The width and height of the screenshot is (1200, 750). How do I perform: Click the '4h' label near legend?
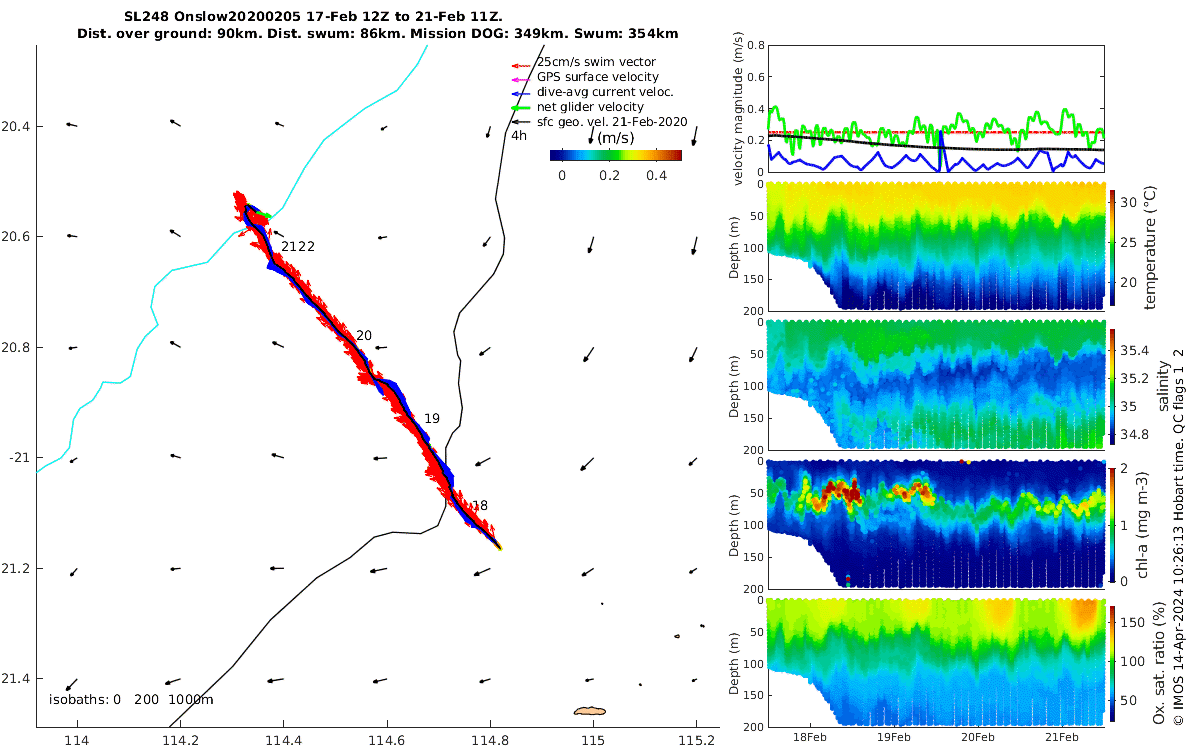click(519, 136)
